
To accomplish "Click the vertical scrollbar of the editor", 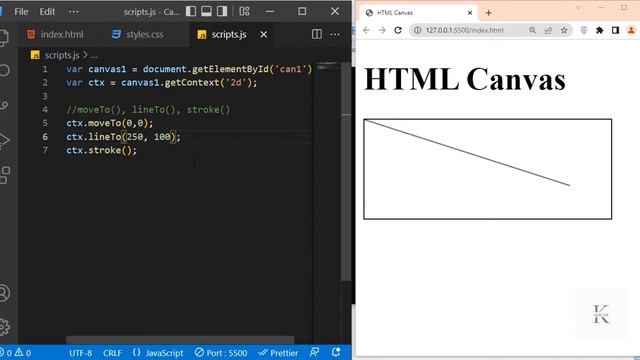I will pyautogui.click(x=346, y=171).
